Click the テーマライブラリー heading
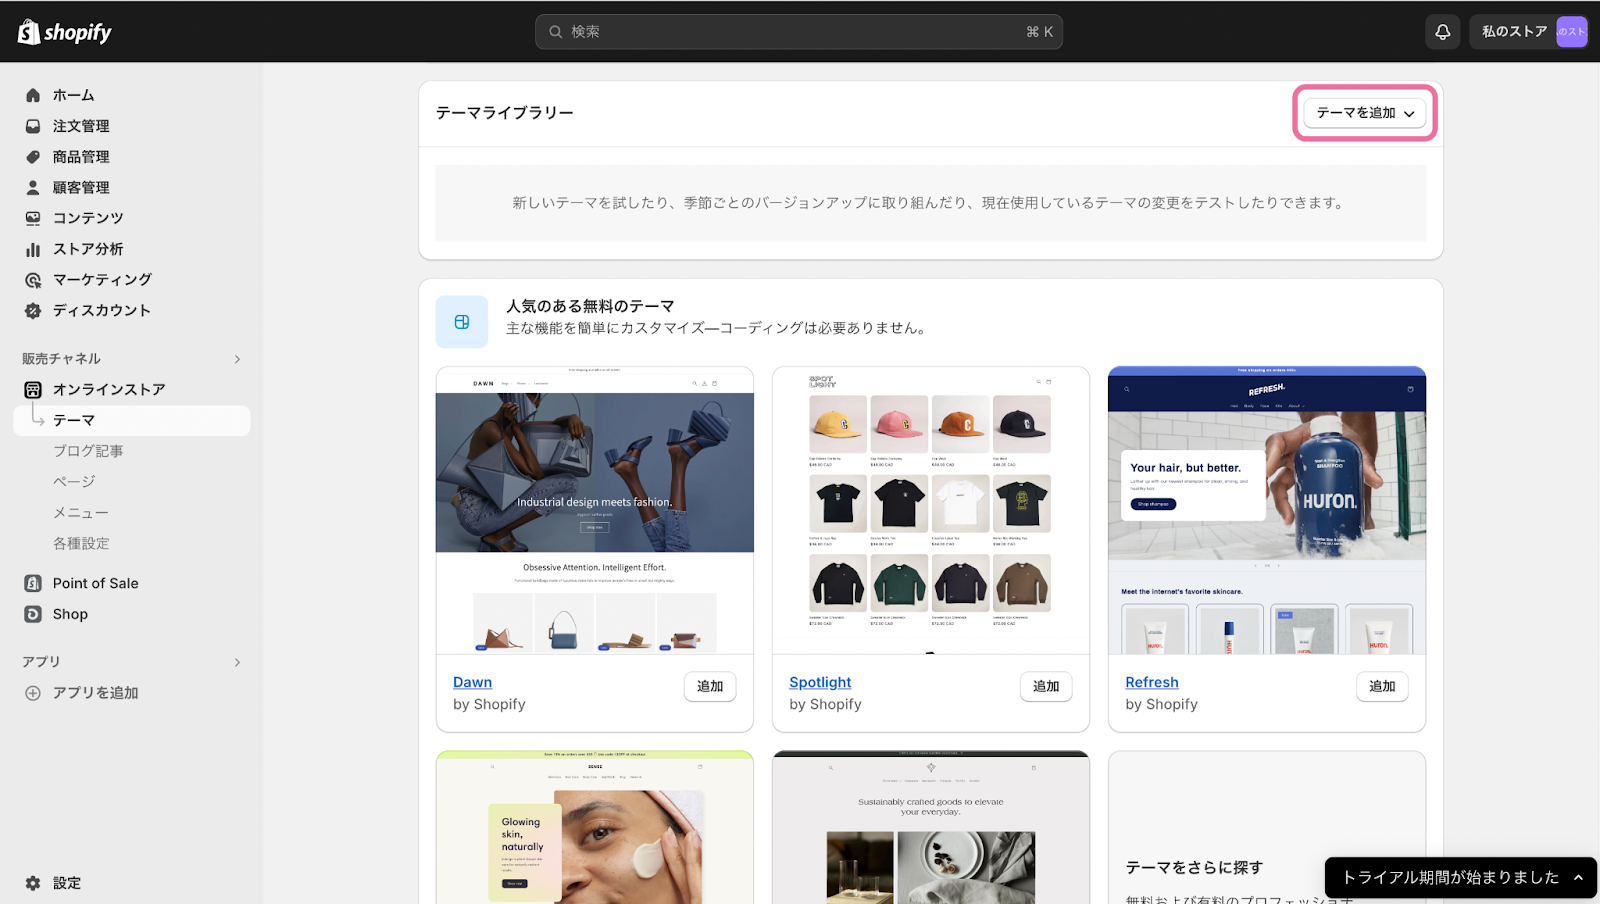Screen dimensions: 1600x904 504,113
